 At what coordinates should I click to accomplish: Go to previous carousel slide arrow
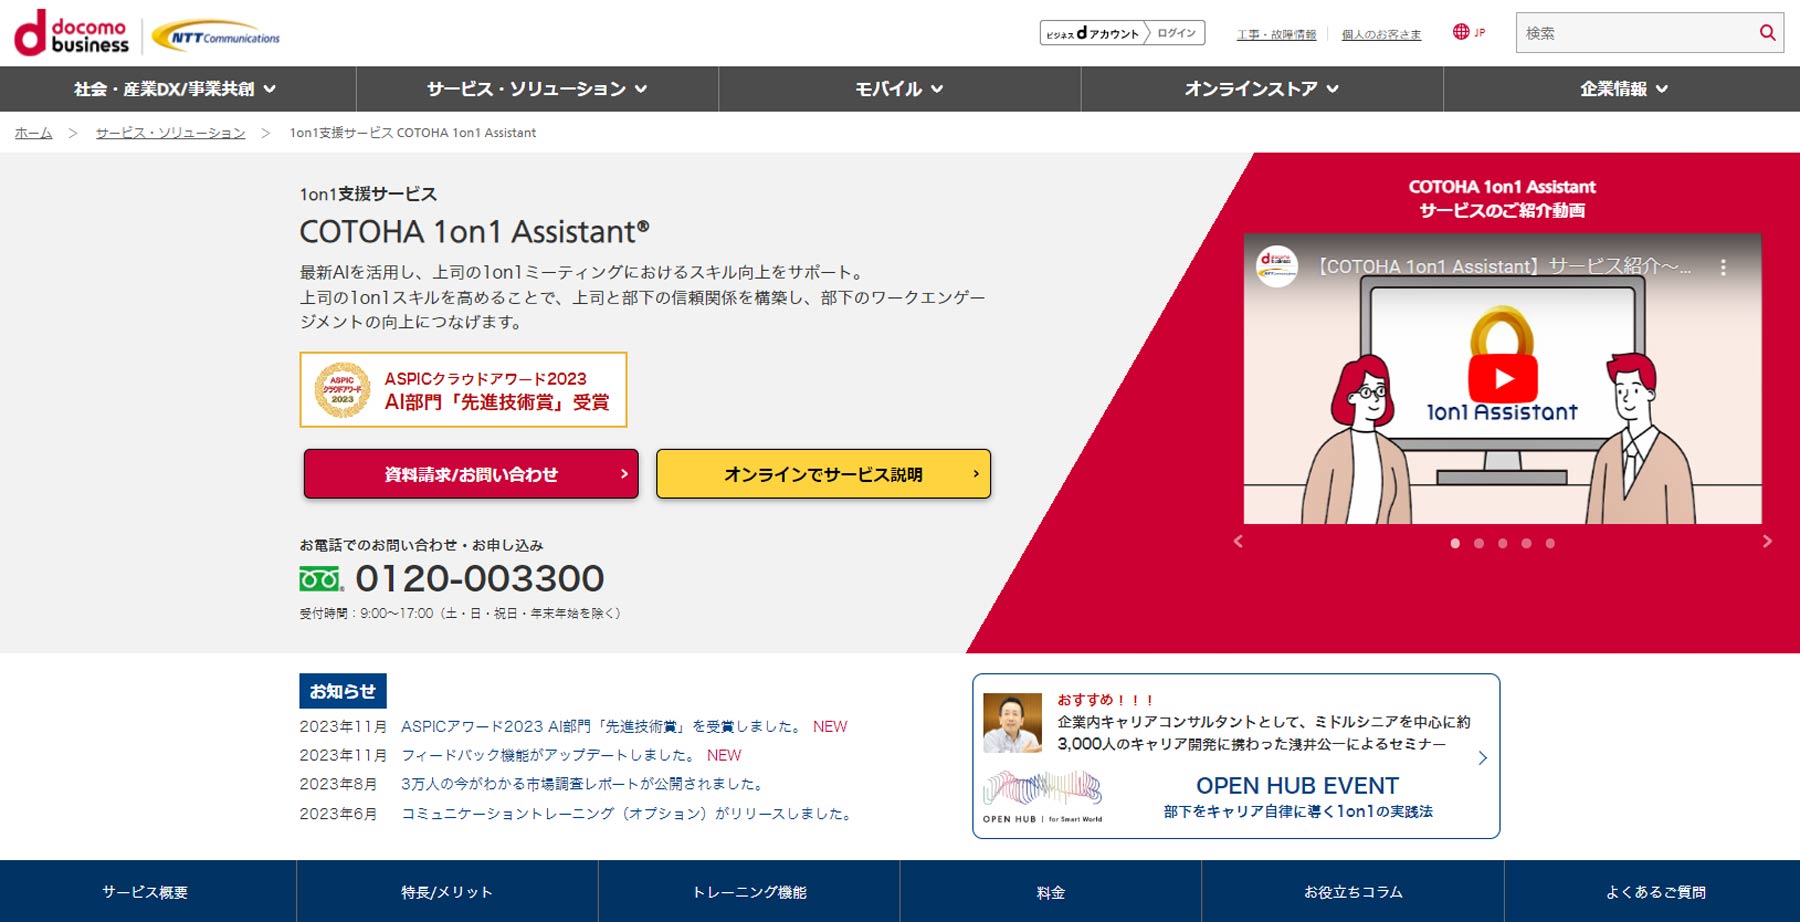pos(1238,541)
